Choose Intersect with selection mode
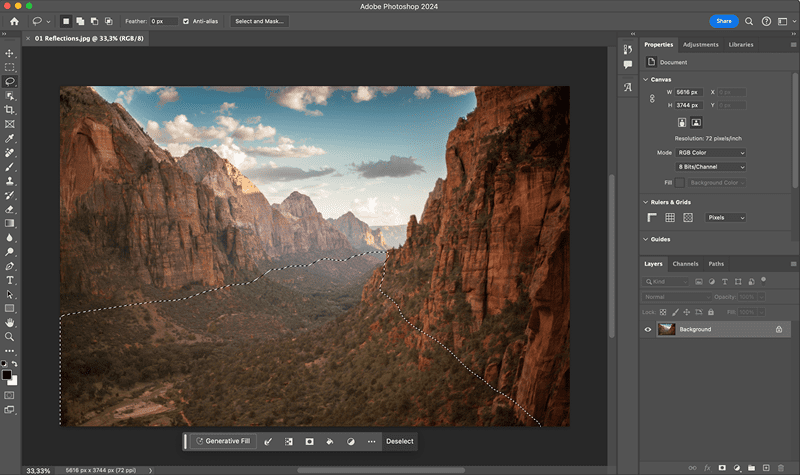Image resolution: width=800 pixels, height=475 pixels. click(x=109, y=21)
